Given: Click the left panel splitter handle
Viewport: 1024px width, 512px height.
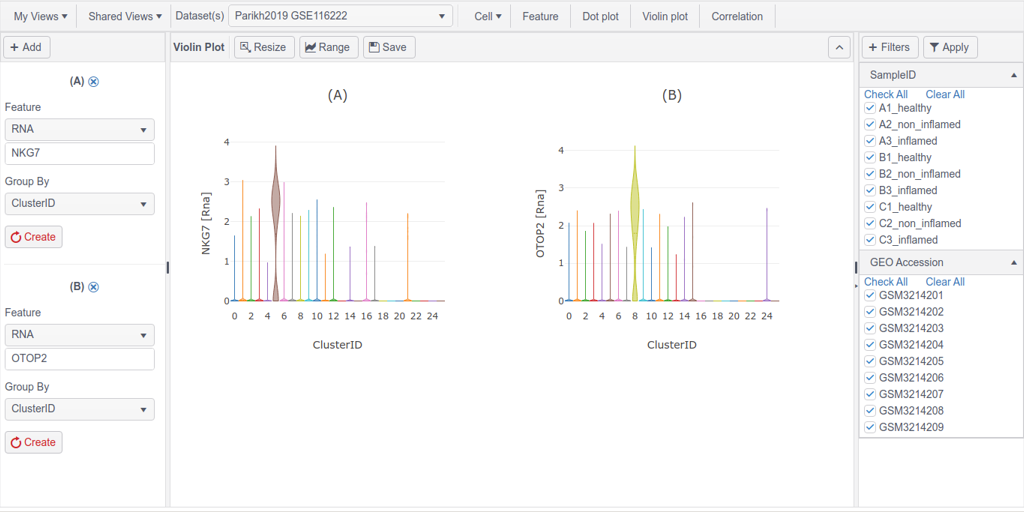Looking at the screenshot, I should click(x=168, y=267).
